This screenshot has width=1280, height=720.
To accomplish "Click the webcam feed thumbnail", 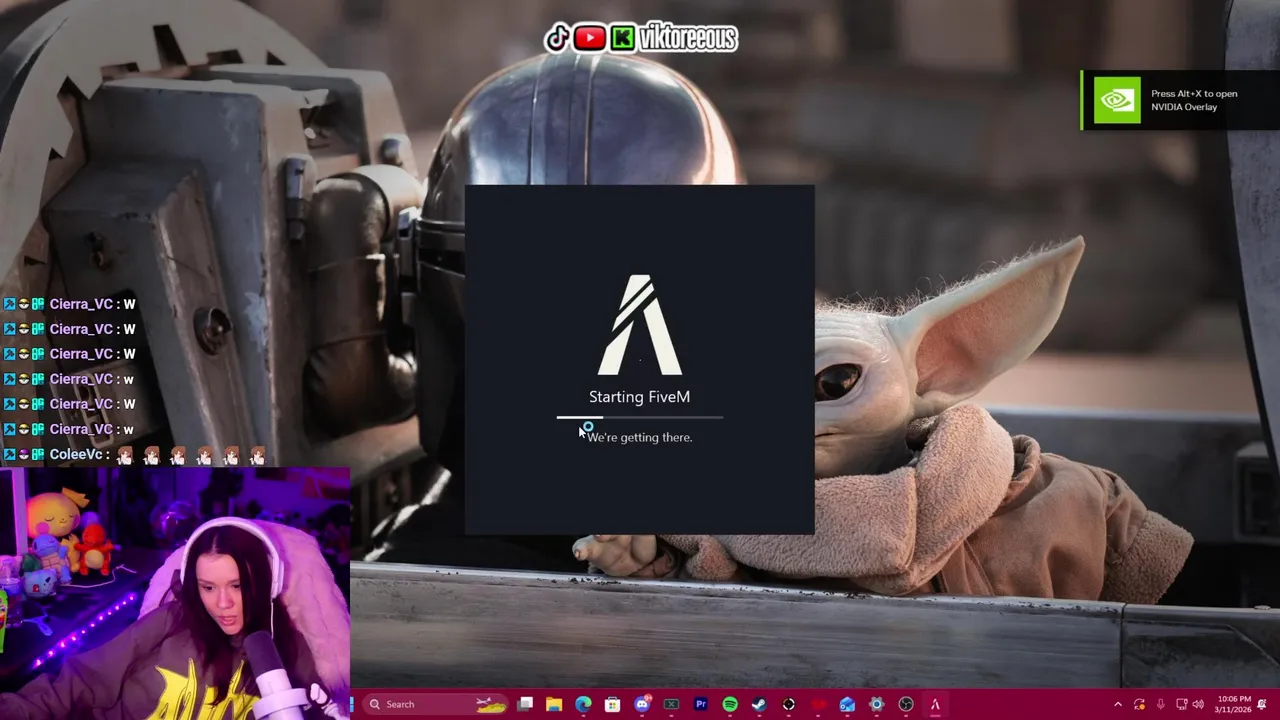I will point(175,594).
